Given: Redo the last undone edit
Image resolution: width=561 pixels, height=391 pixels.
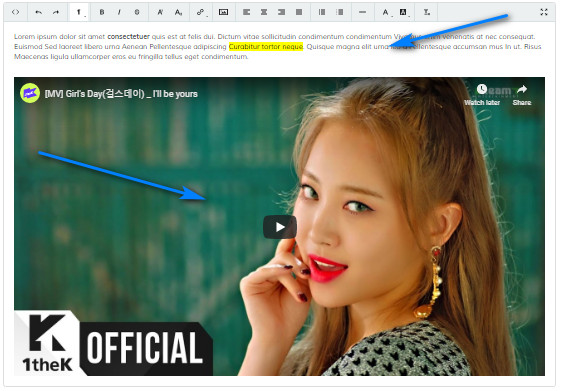Looking at the screenshot, I should tap(56, 12).
